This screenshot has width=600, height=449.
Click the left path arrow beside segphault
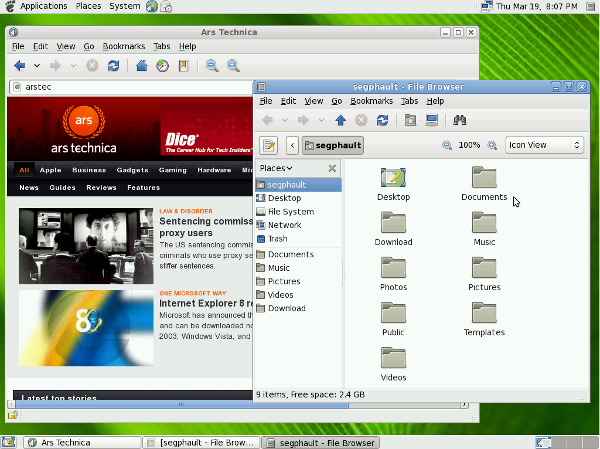click(292, 145)
